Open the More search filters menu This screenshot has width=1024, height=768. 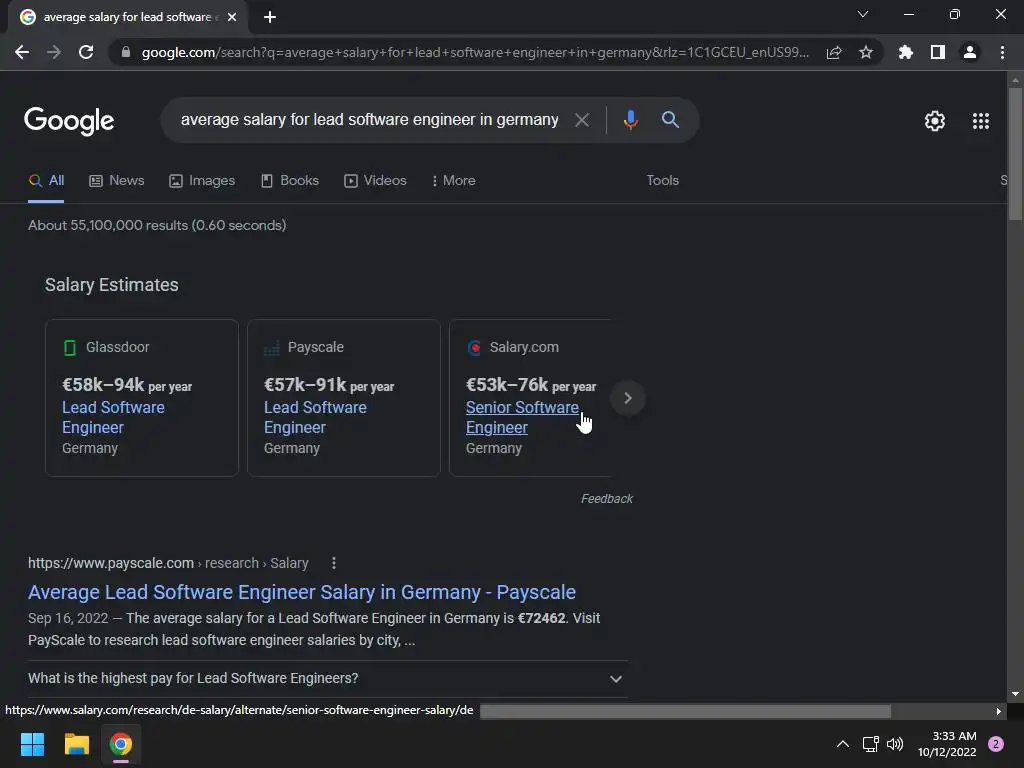pyautogui.click(x=453, y=181)
